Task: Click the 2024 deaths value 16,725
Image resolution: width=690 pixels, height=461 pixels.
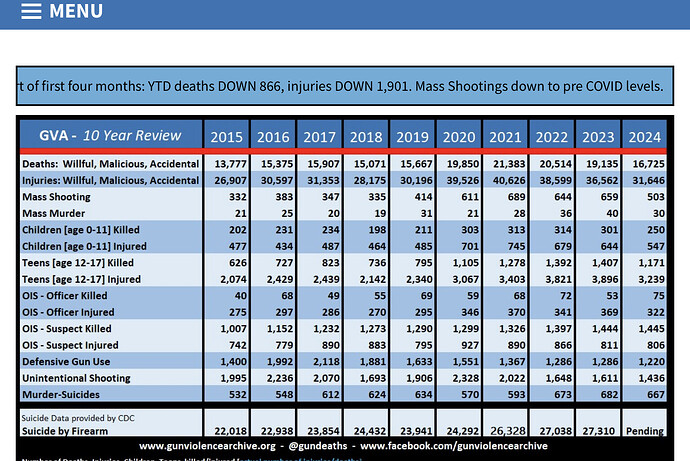Action: [x=649, y=164]
